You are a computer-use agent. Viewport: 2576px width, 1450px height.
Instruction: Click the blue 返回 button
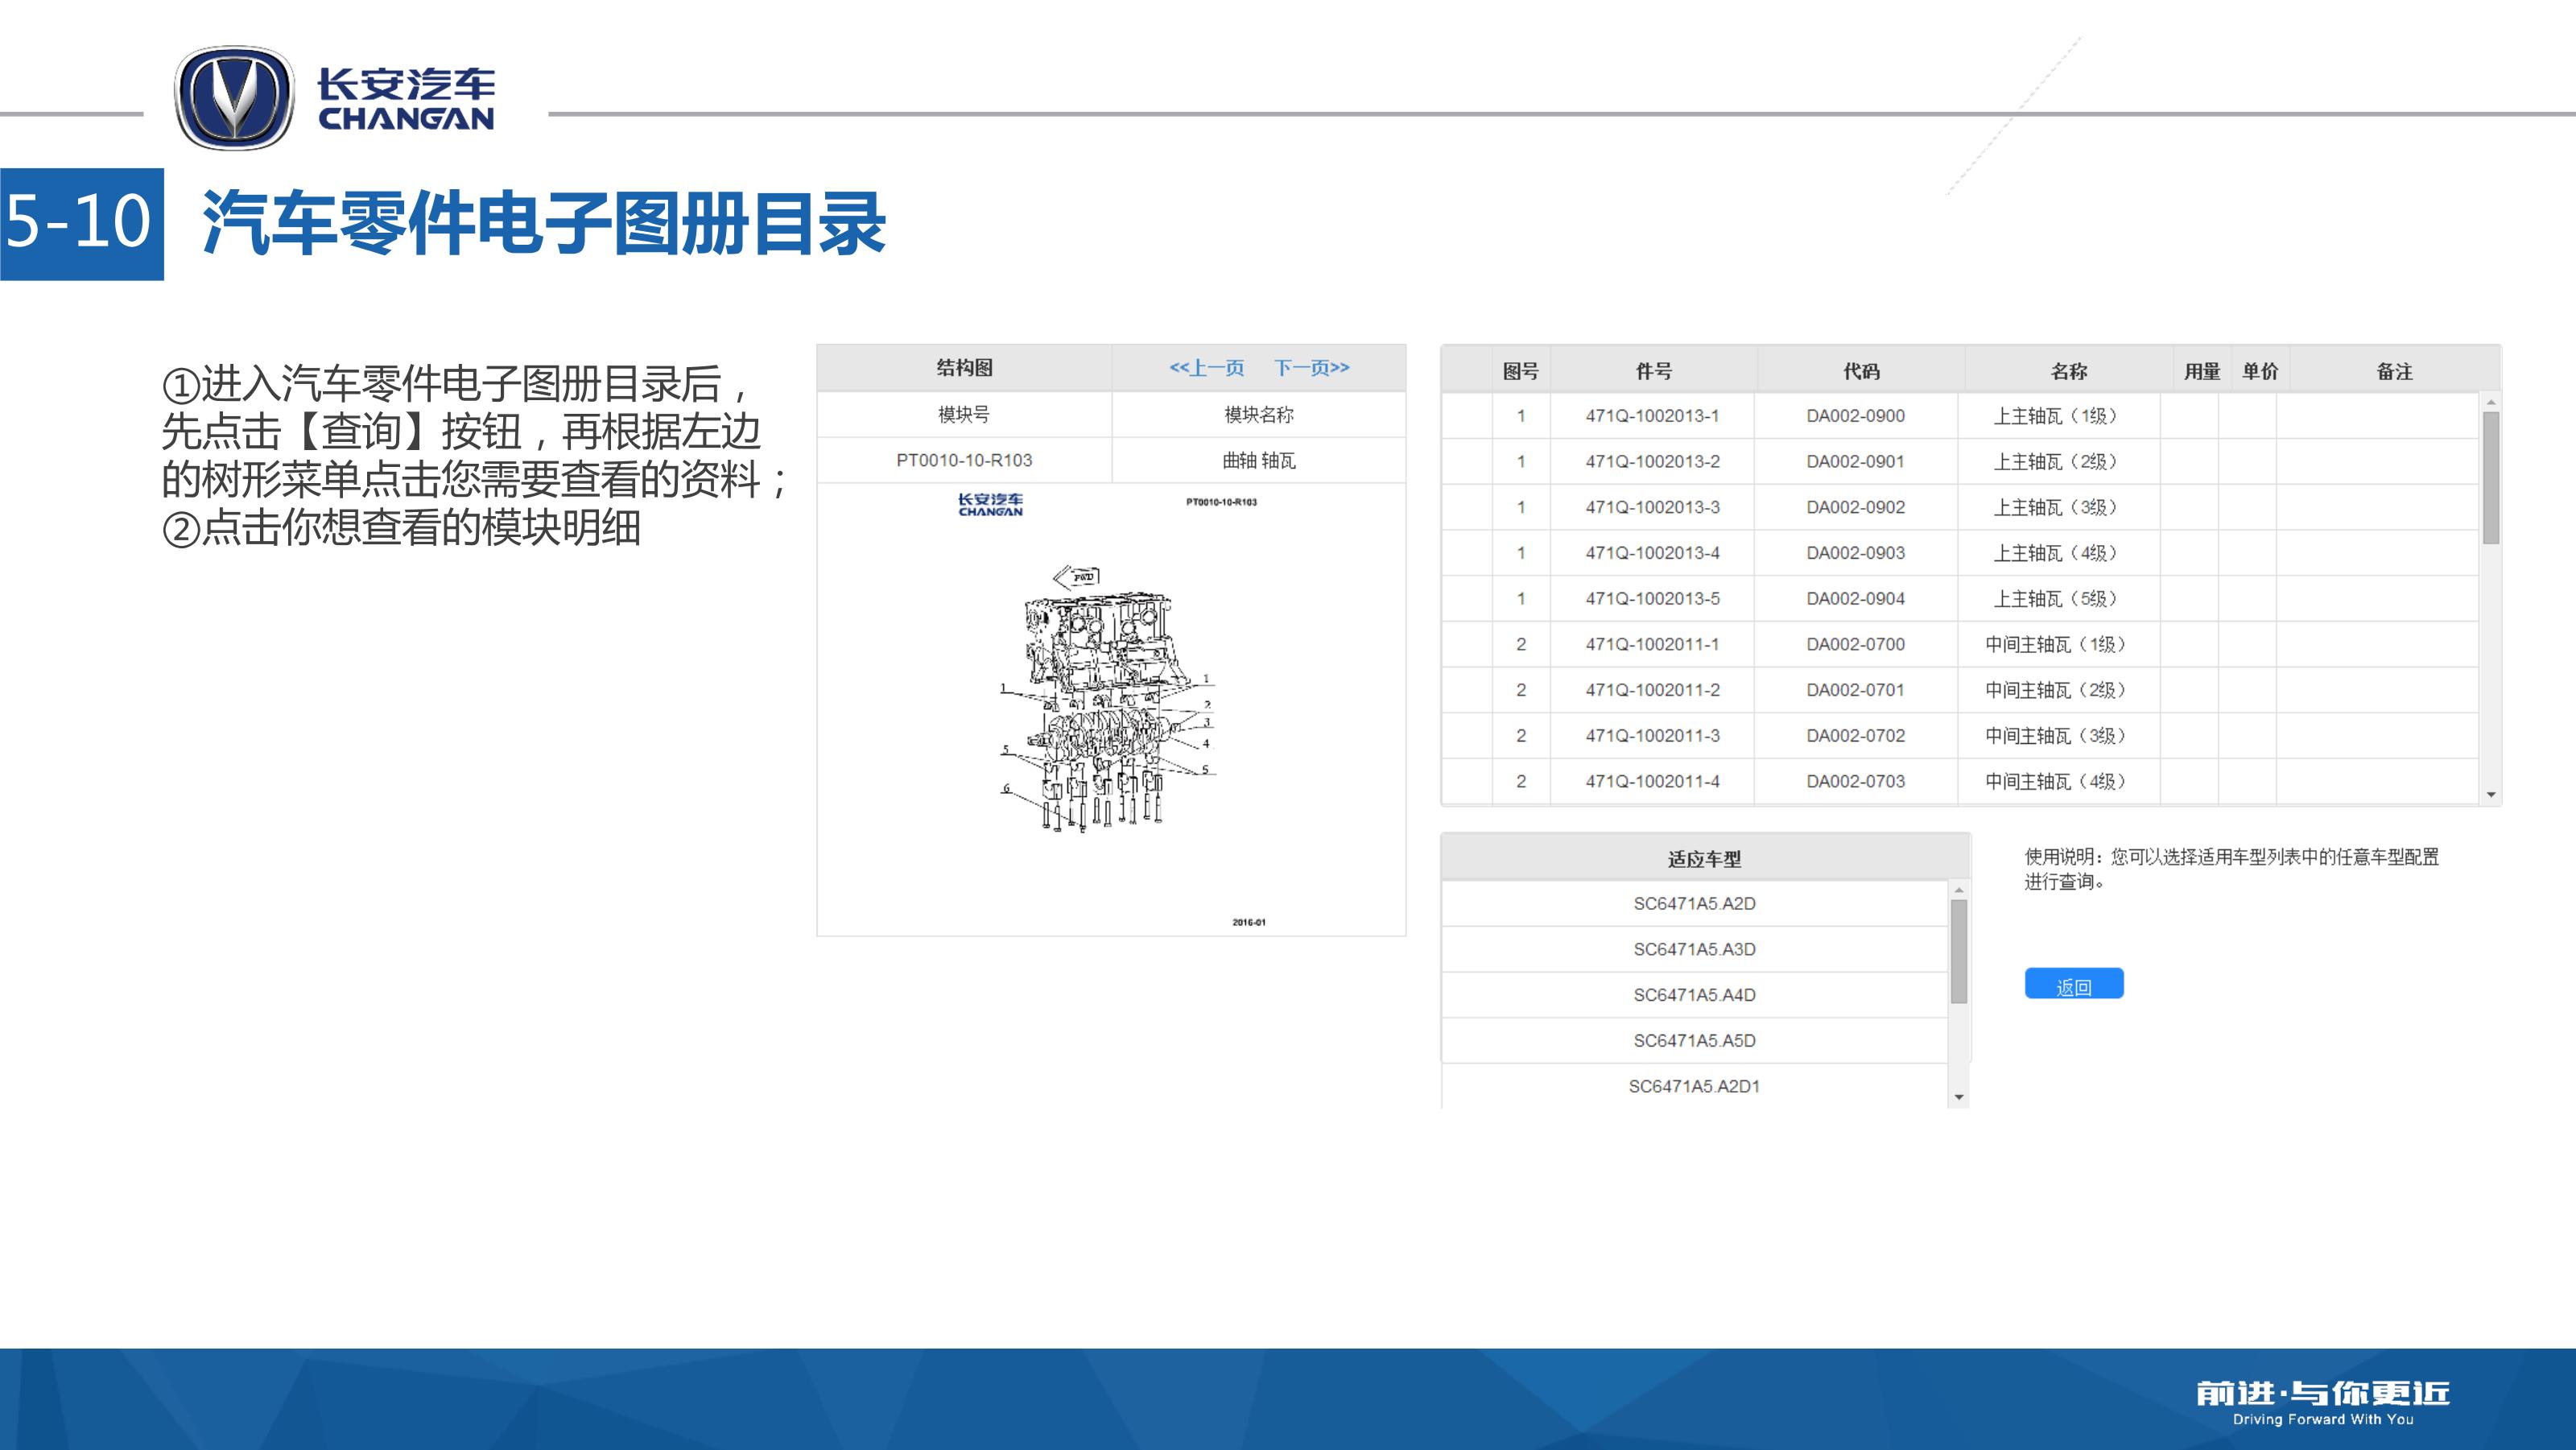pyautogui.click(x=2073, y=984)
